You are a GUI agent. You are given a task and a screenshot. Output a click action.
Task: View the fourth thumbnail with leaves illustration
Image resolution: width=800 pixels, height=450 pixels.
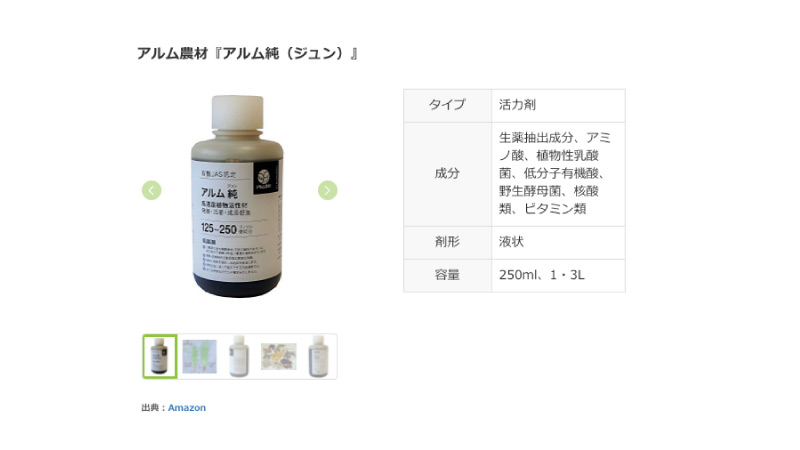pyautogui.click(x=279, y=356)
